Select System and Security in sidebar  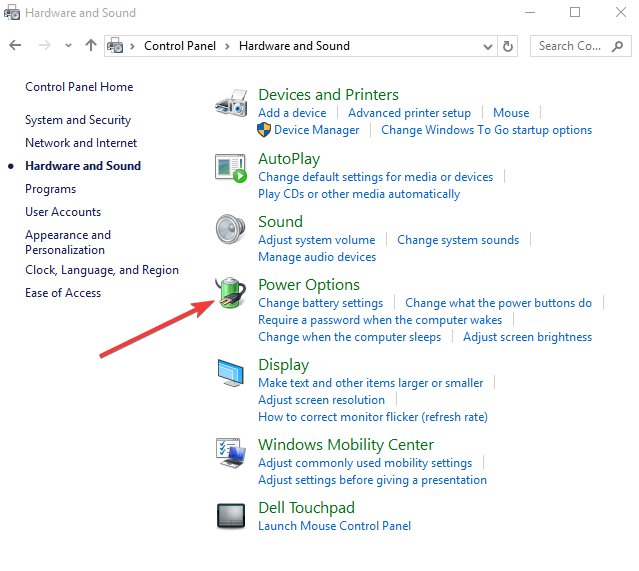point(78,120)
